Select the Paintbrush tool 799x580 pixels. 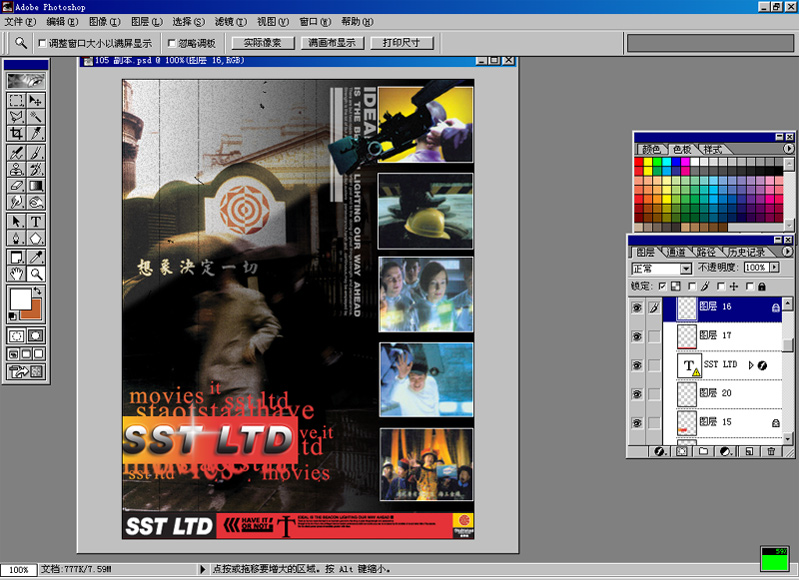point(36,152)
